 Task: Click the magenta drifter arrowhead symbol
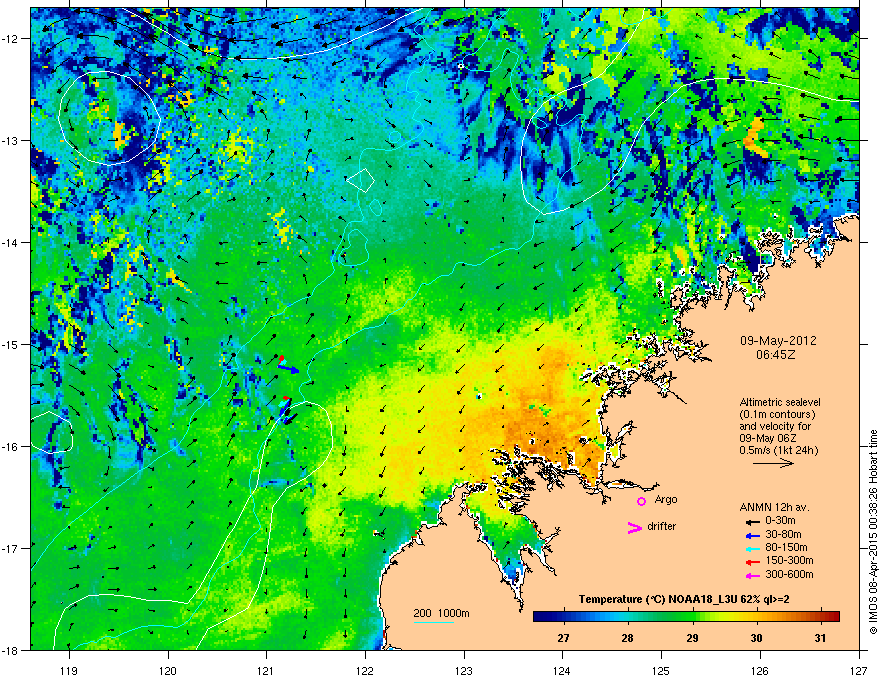(x=635, y=527)
